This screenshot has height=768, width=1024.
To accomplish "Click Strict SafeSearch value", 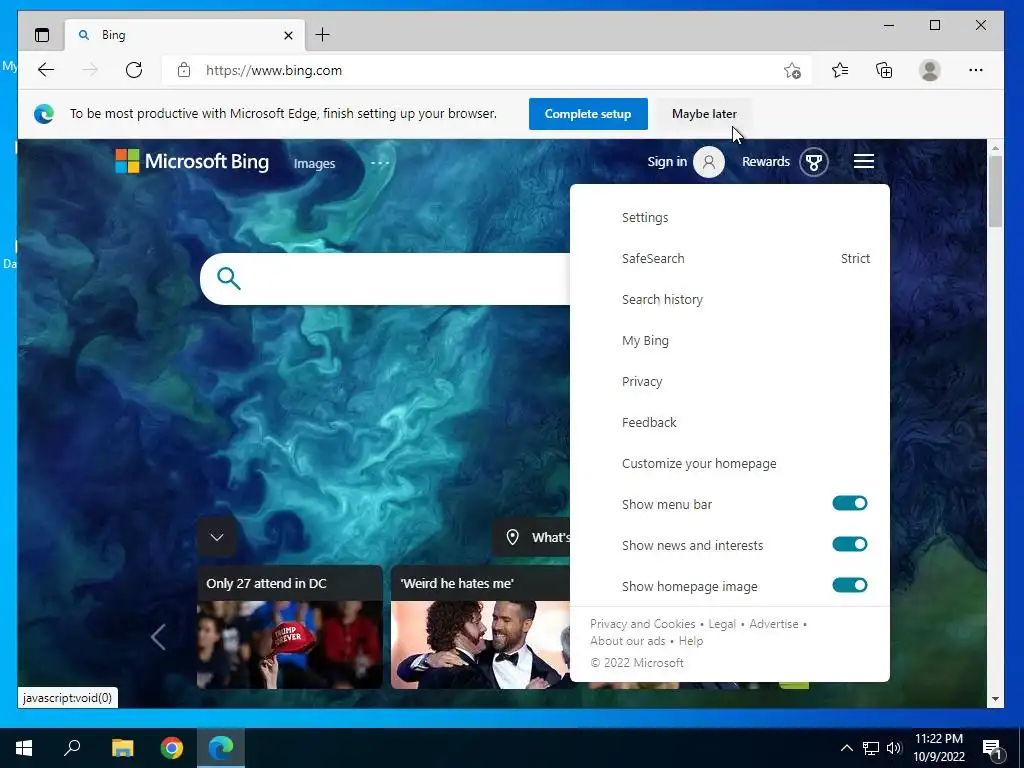I will point(855,259).
